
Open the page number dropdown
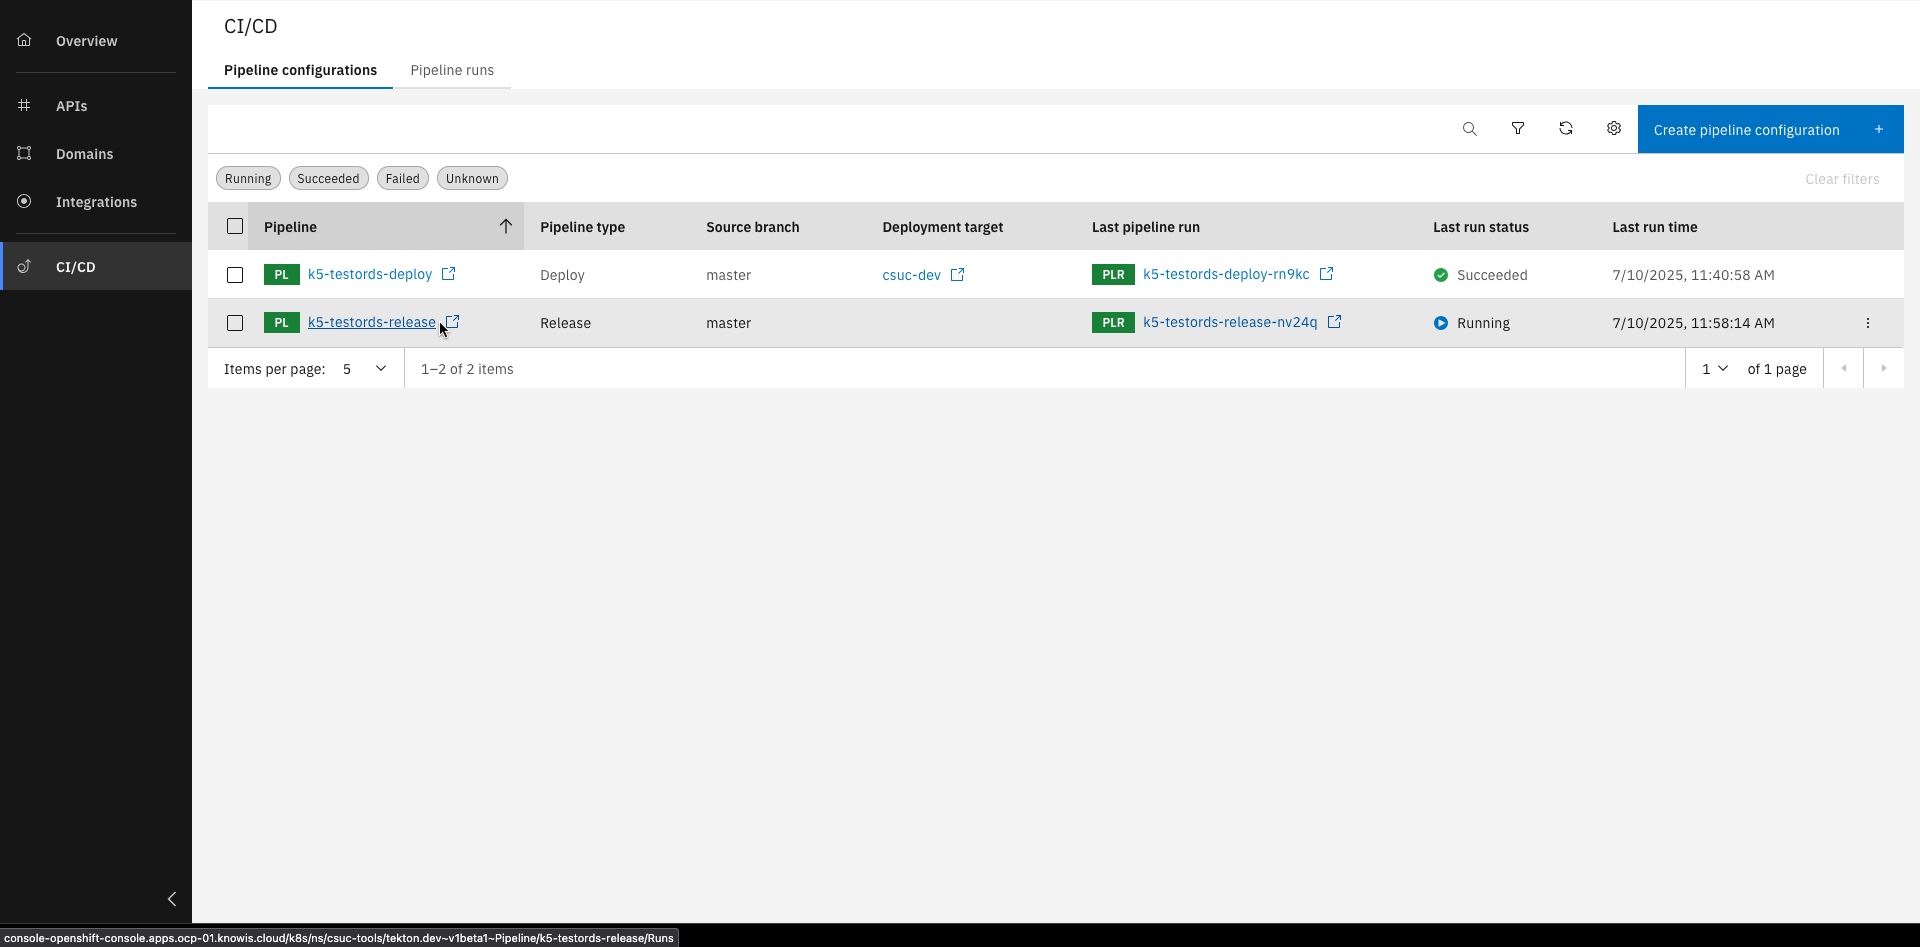tap(1714, 368)
